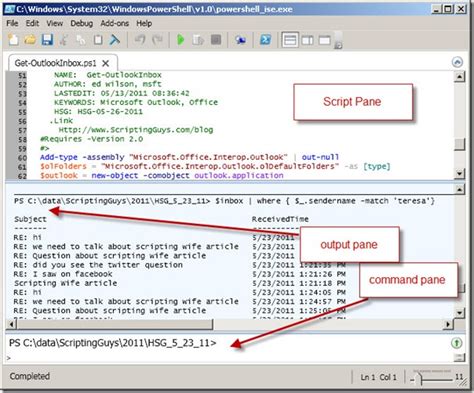Image resolution: width=474 pixels, height=393 pixels.
Task: Click the Copy toolbar icon
Action: (80, 40)
